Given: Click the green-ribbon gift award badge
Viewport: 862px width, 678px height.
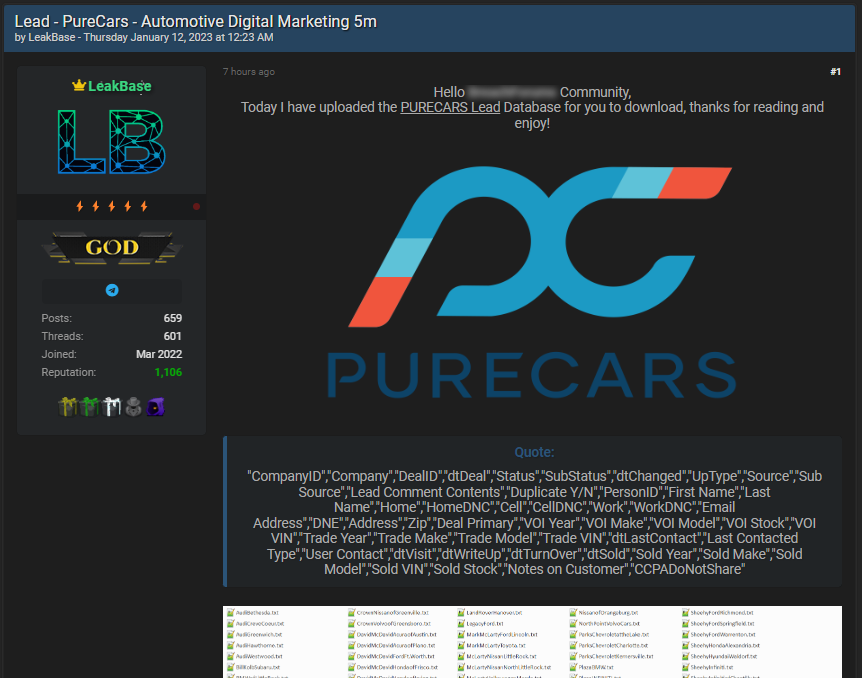Looking at the screenshot, I should click(x=89, y=407).
